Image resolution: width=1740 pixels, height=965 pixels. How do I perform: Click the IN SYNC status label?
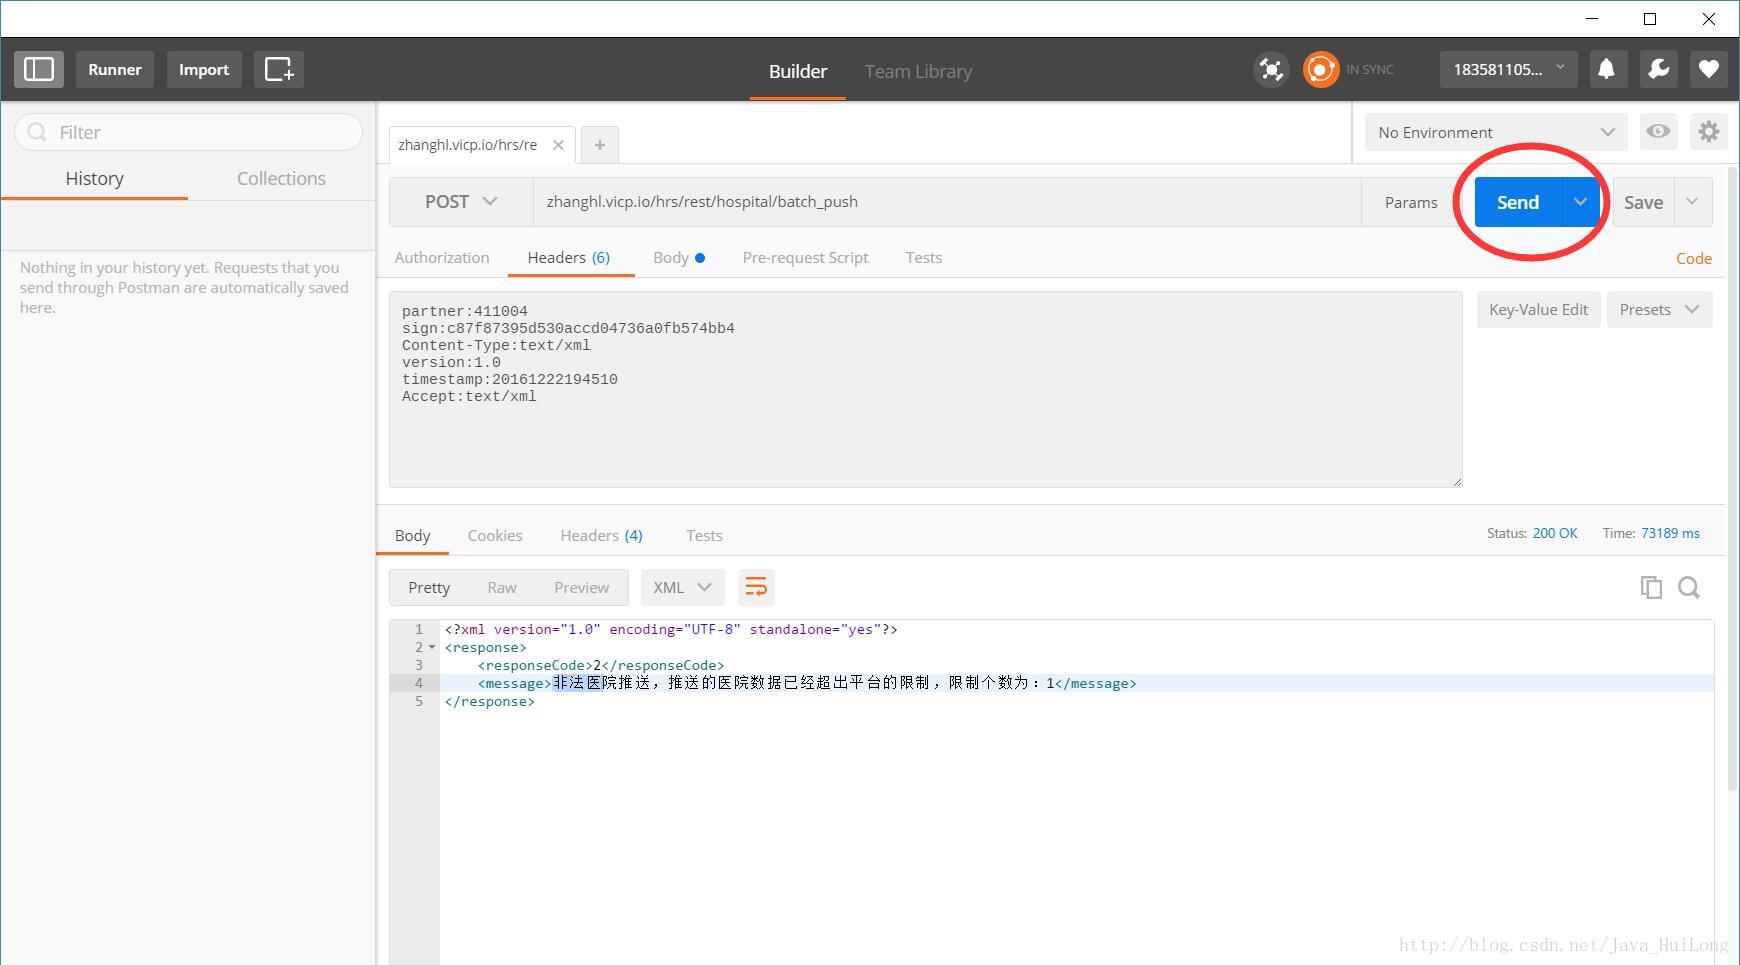(1370, 69)
